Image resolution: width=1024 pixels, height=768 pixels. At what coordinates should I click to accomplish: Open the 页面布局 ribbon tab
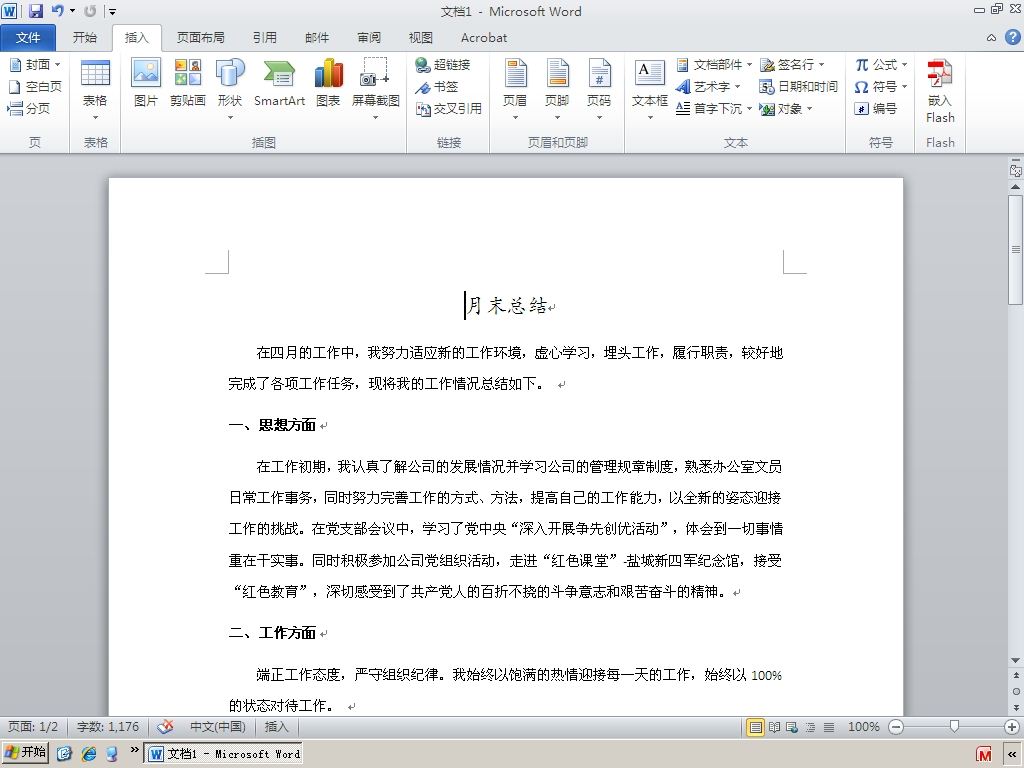200,38
